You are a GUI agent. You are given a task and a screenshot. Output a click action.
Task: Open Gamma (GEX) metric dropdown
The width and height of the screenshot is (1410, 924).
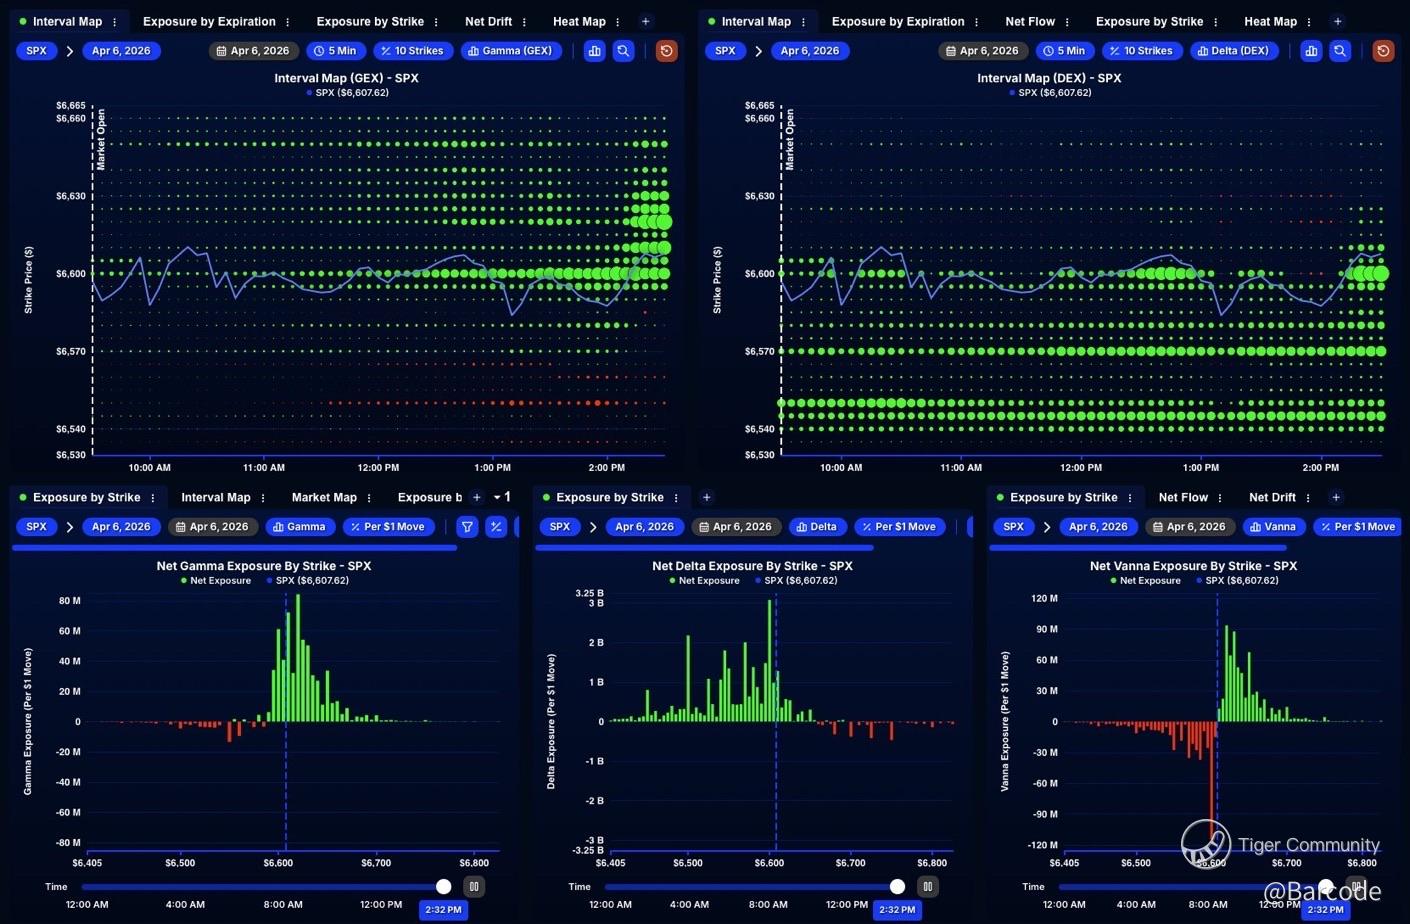tap(511, 50)
